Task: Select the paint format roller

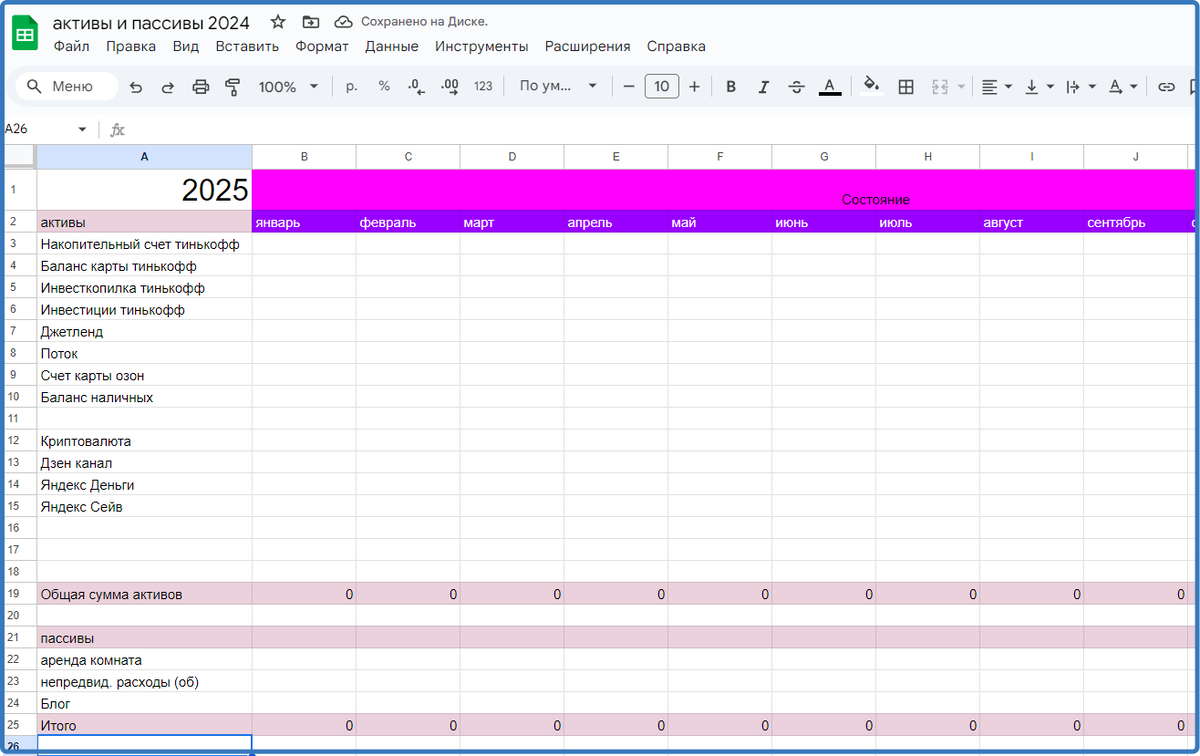Action: click(233, 87)
